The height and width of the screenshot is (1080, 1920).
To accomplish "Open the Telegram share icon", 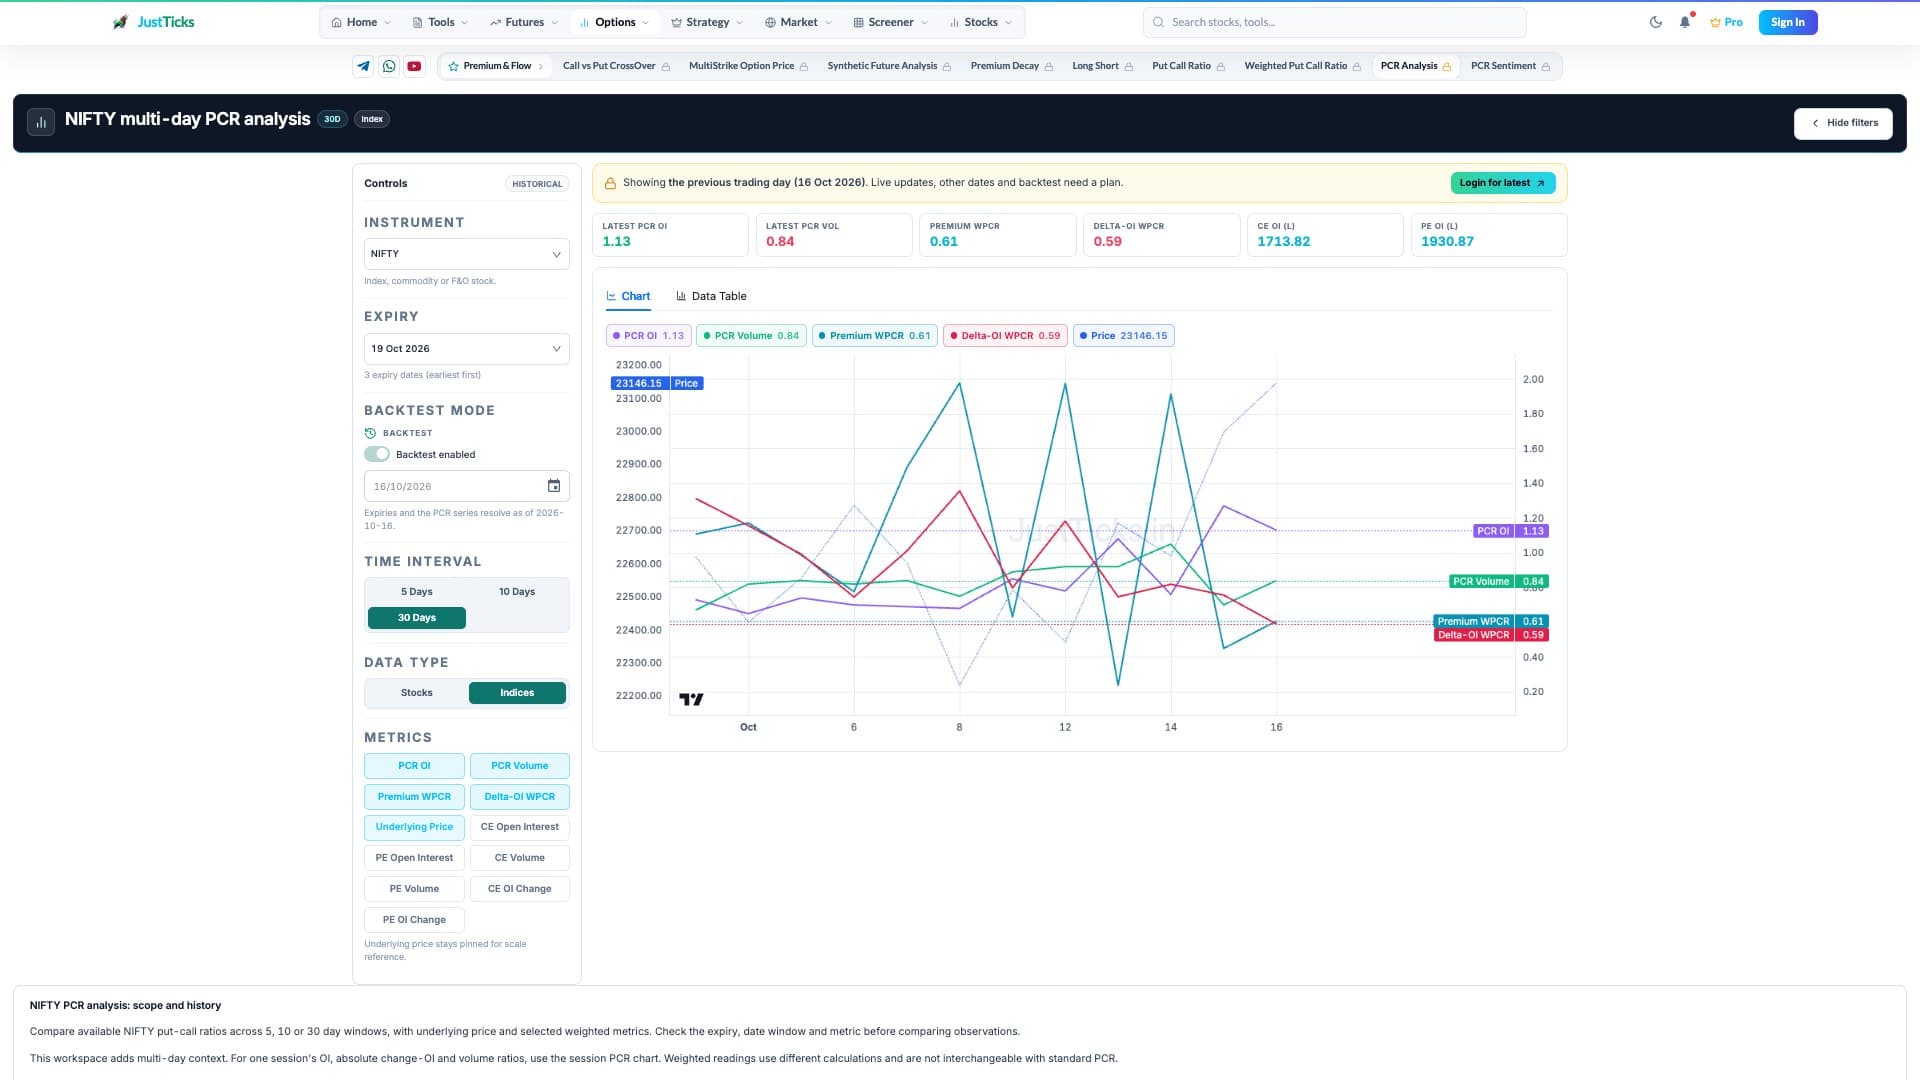I will click(x=363, y=66).
